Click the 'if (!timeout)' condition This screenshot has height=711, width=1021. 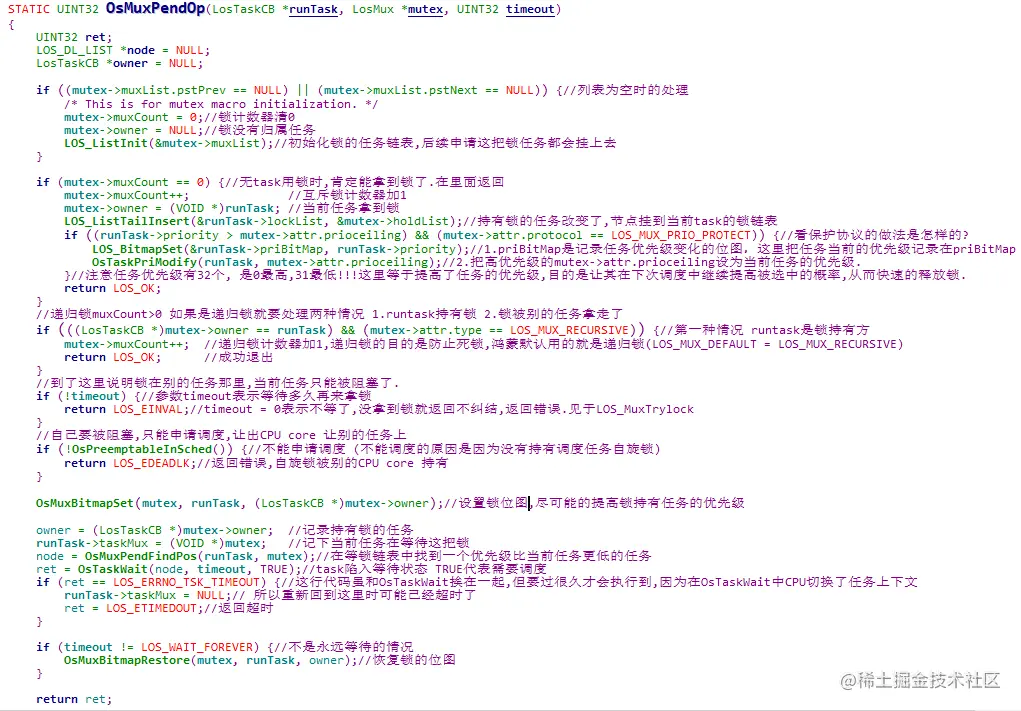(x=81, y=396)
